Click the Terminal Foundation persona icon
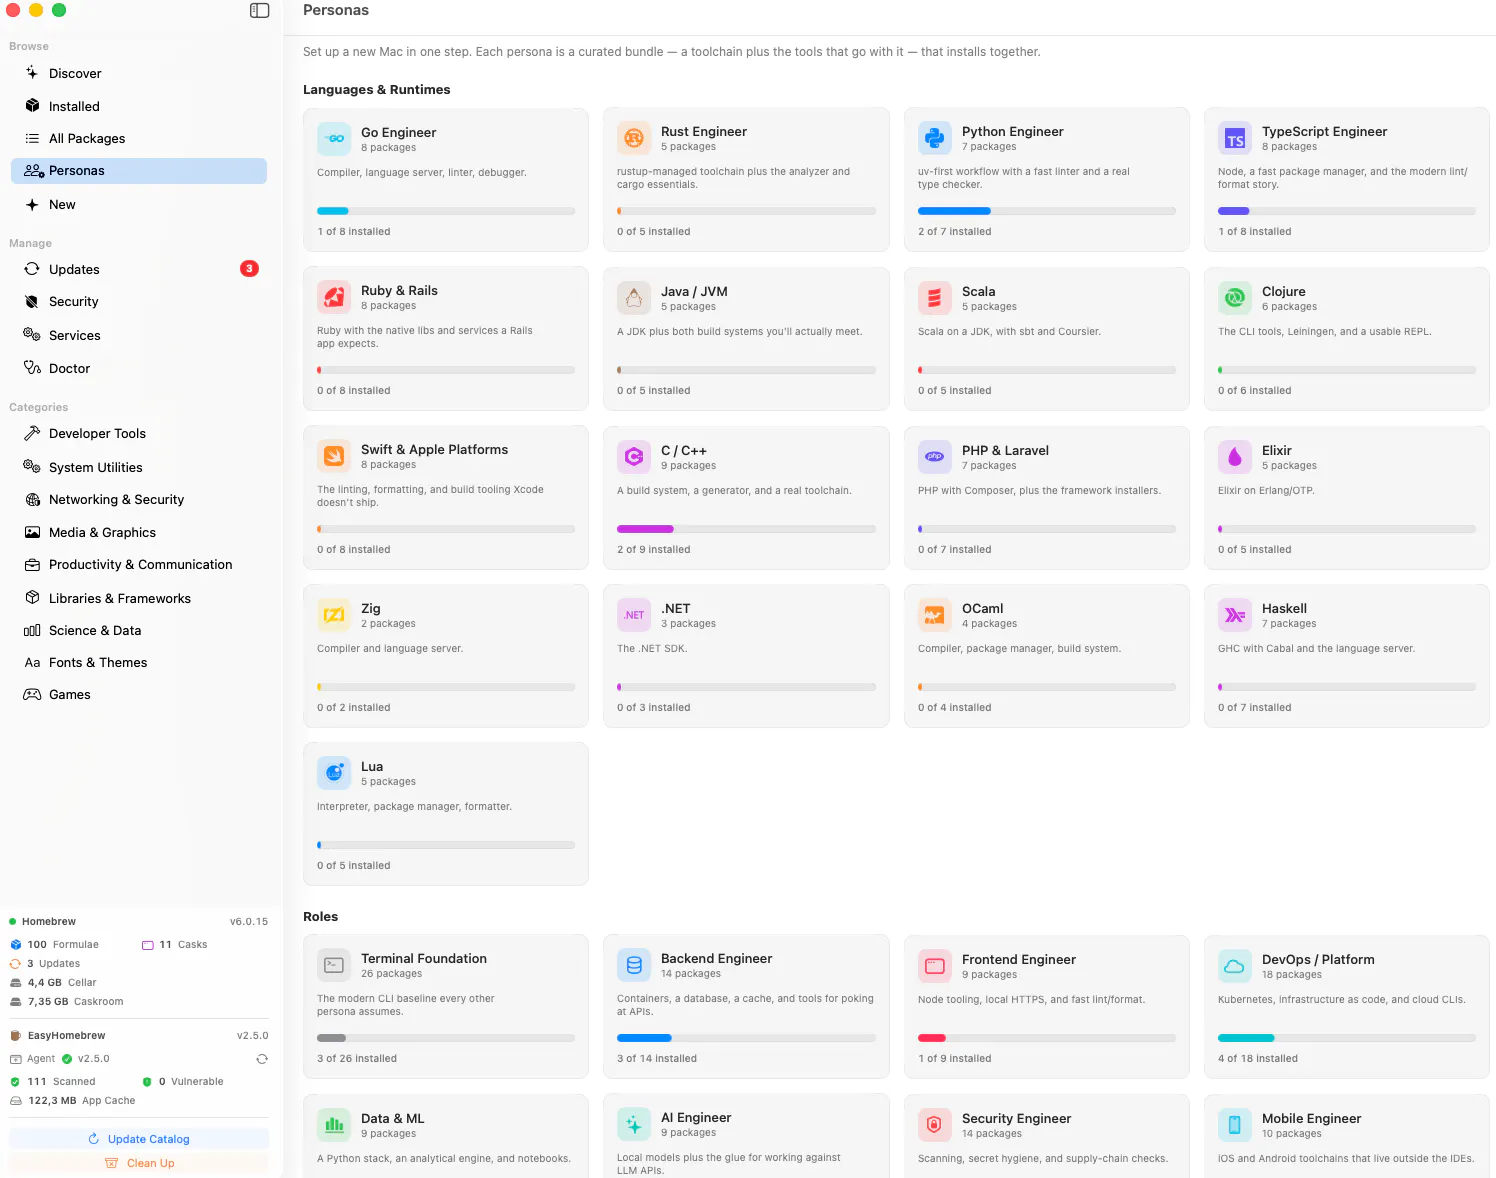The height and width of the screenshot is (1178, 1496). pos(334,965)
